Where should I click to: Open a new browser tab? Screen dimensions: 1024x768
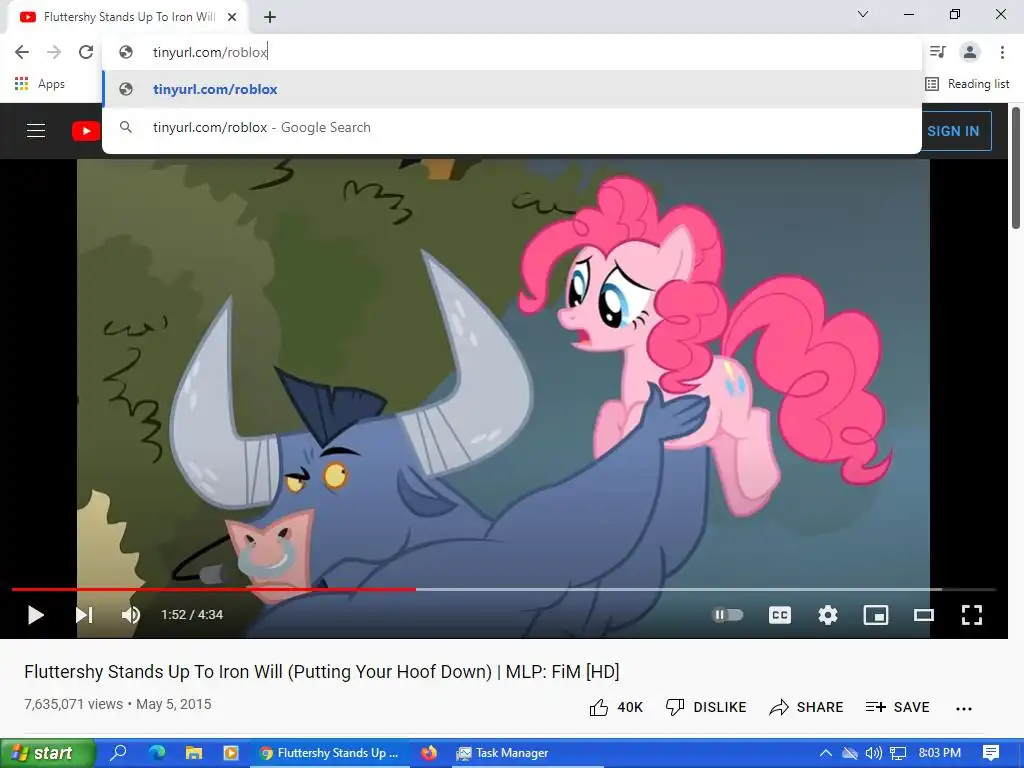click(x=270, y=17)
